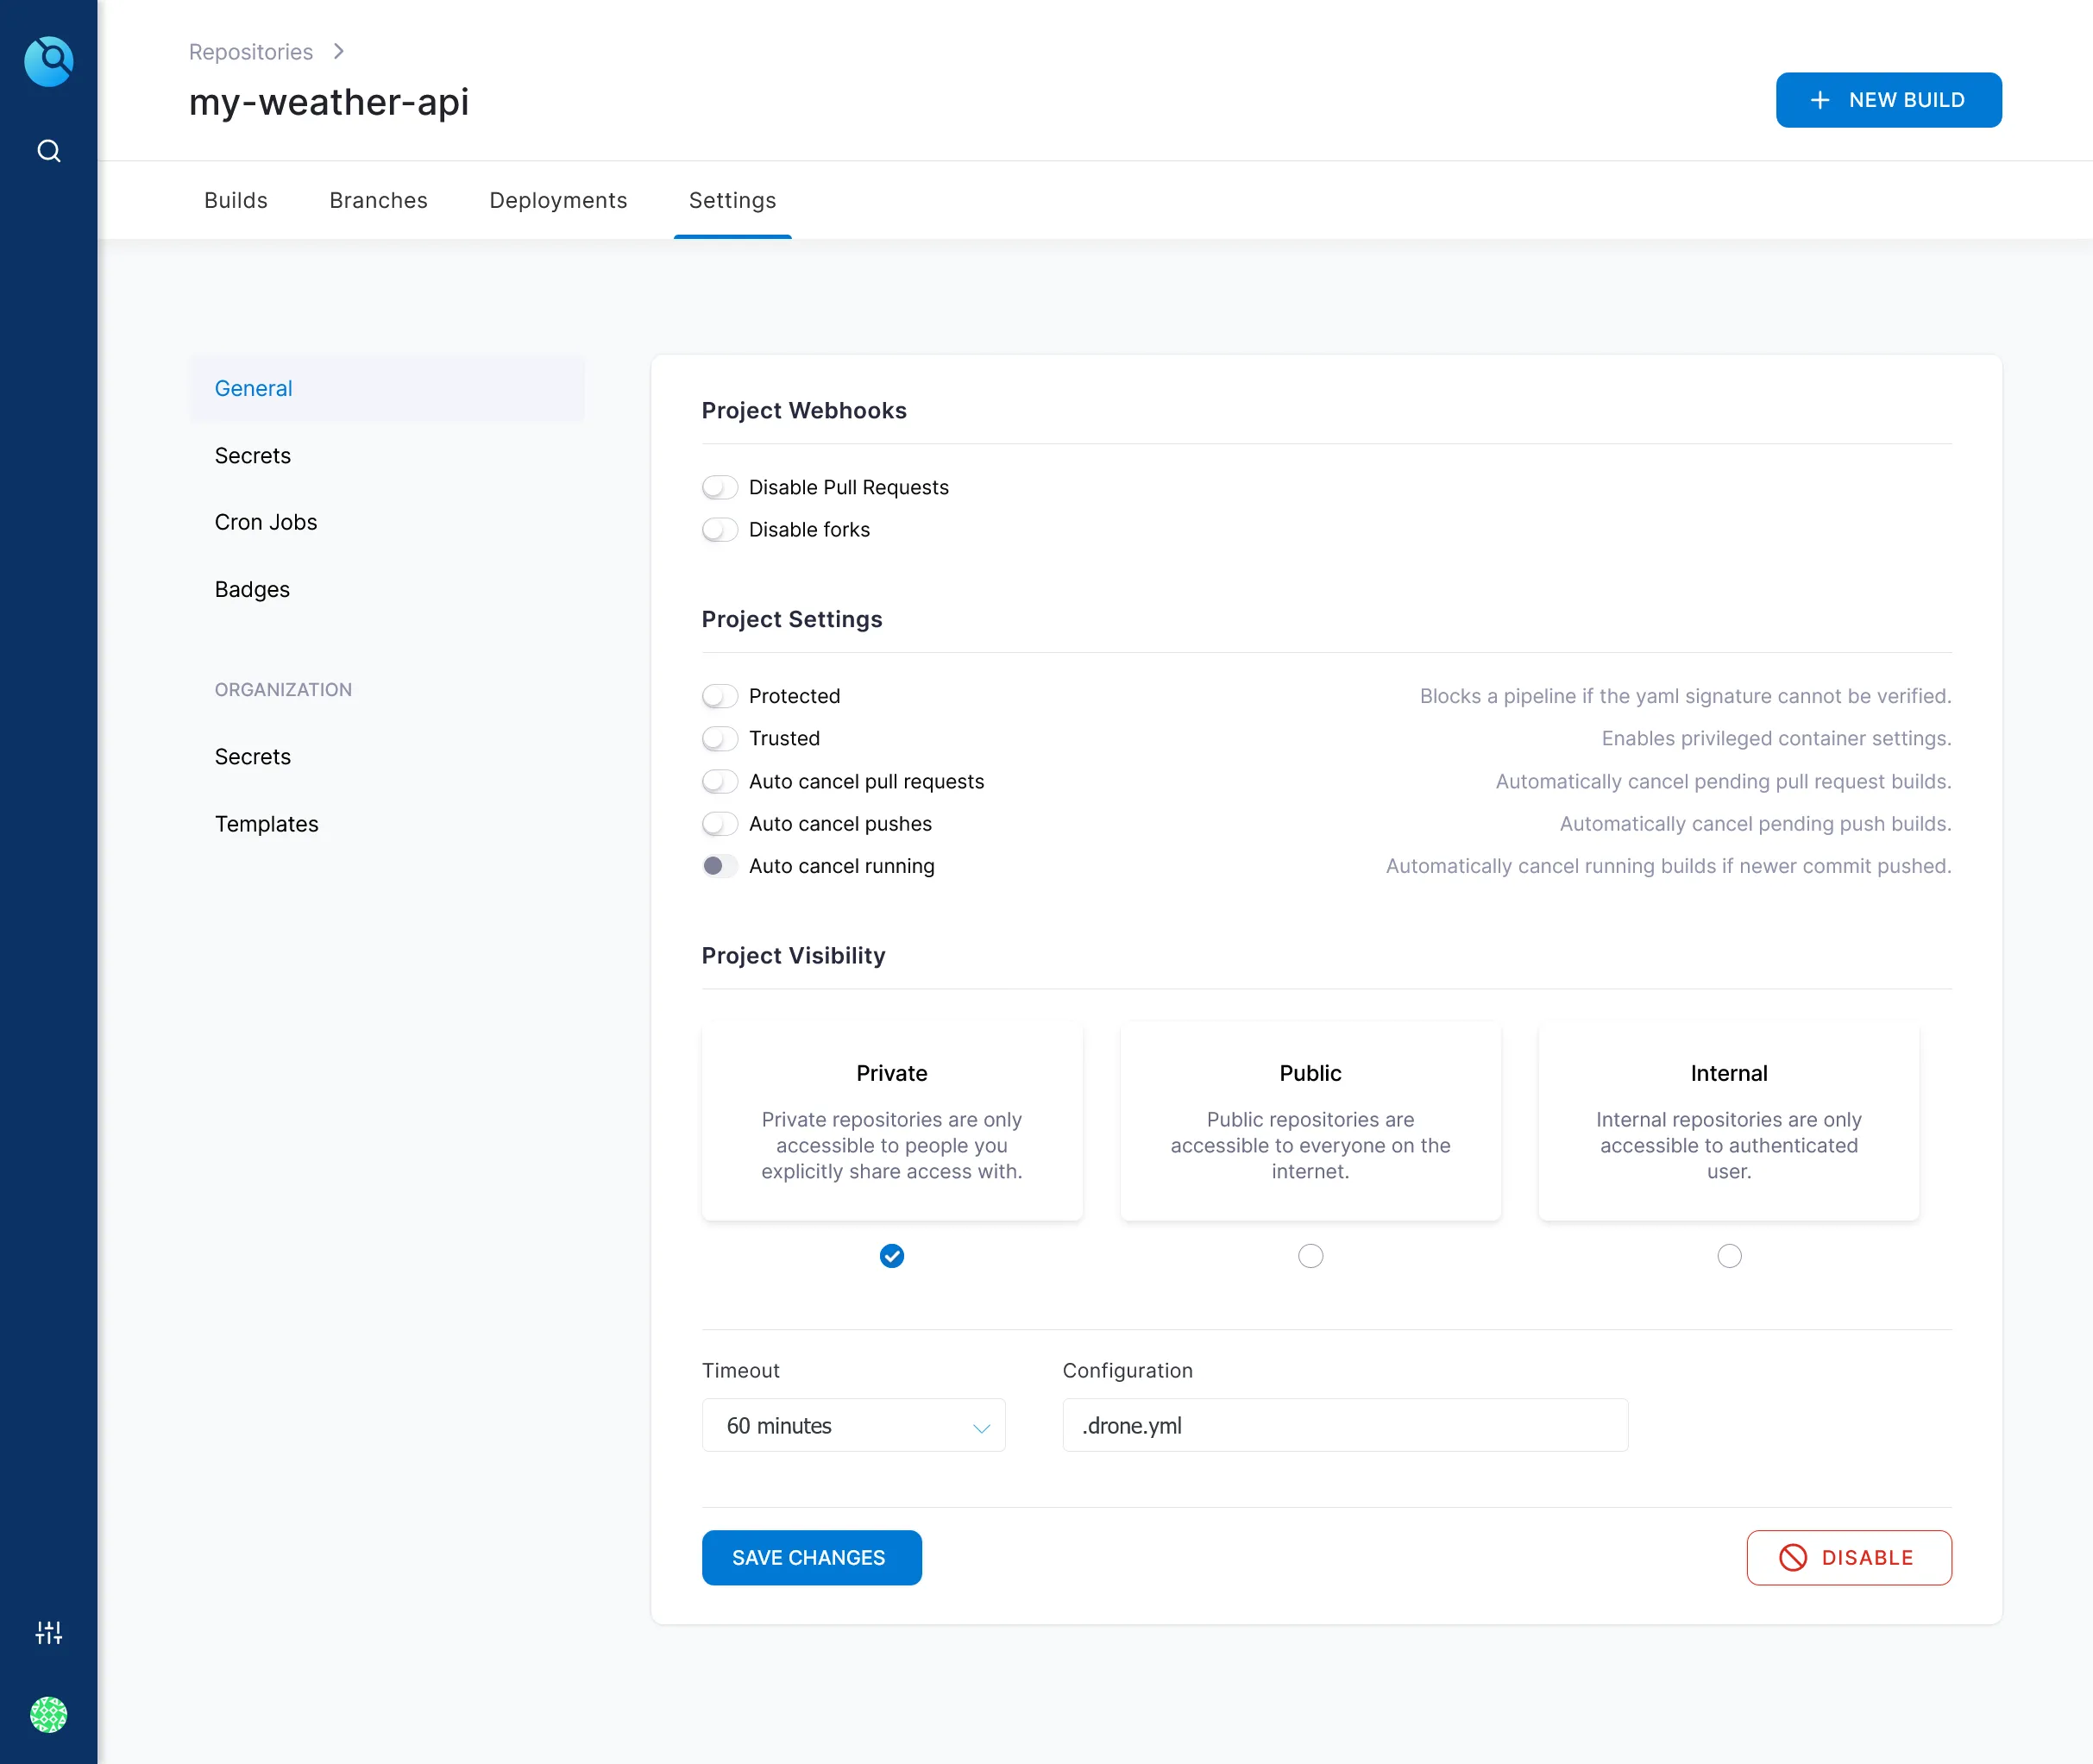The height and width of the screenshot is (1764, 2093).
Task: Click the plus icon inside New Build button
Action: point(1820,99)
